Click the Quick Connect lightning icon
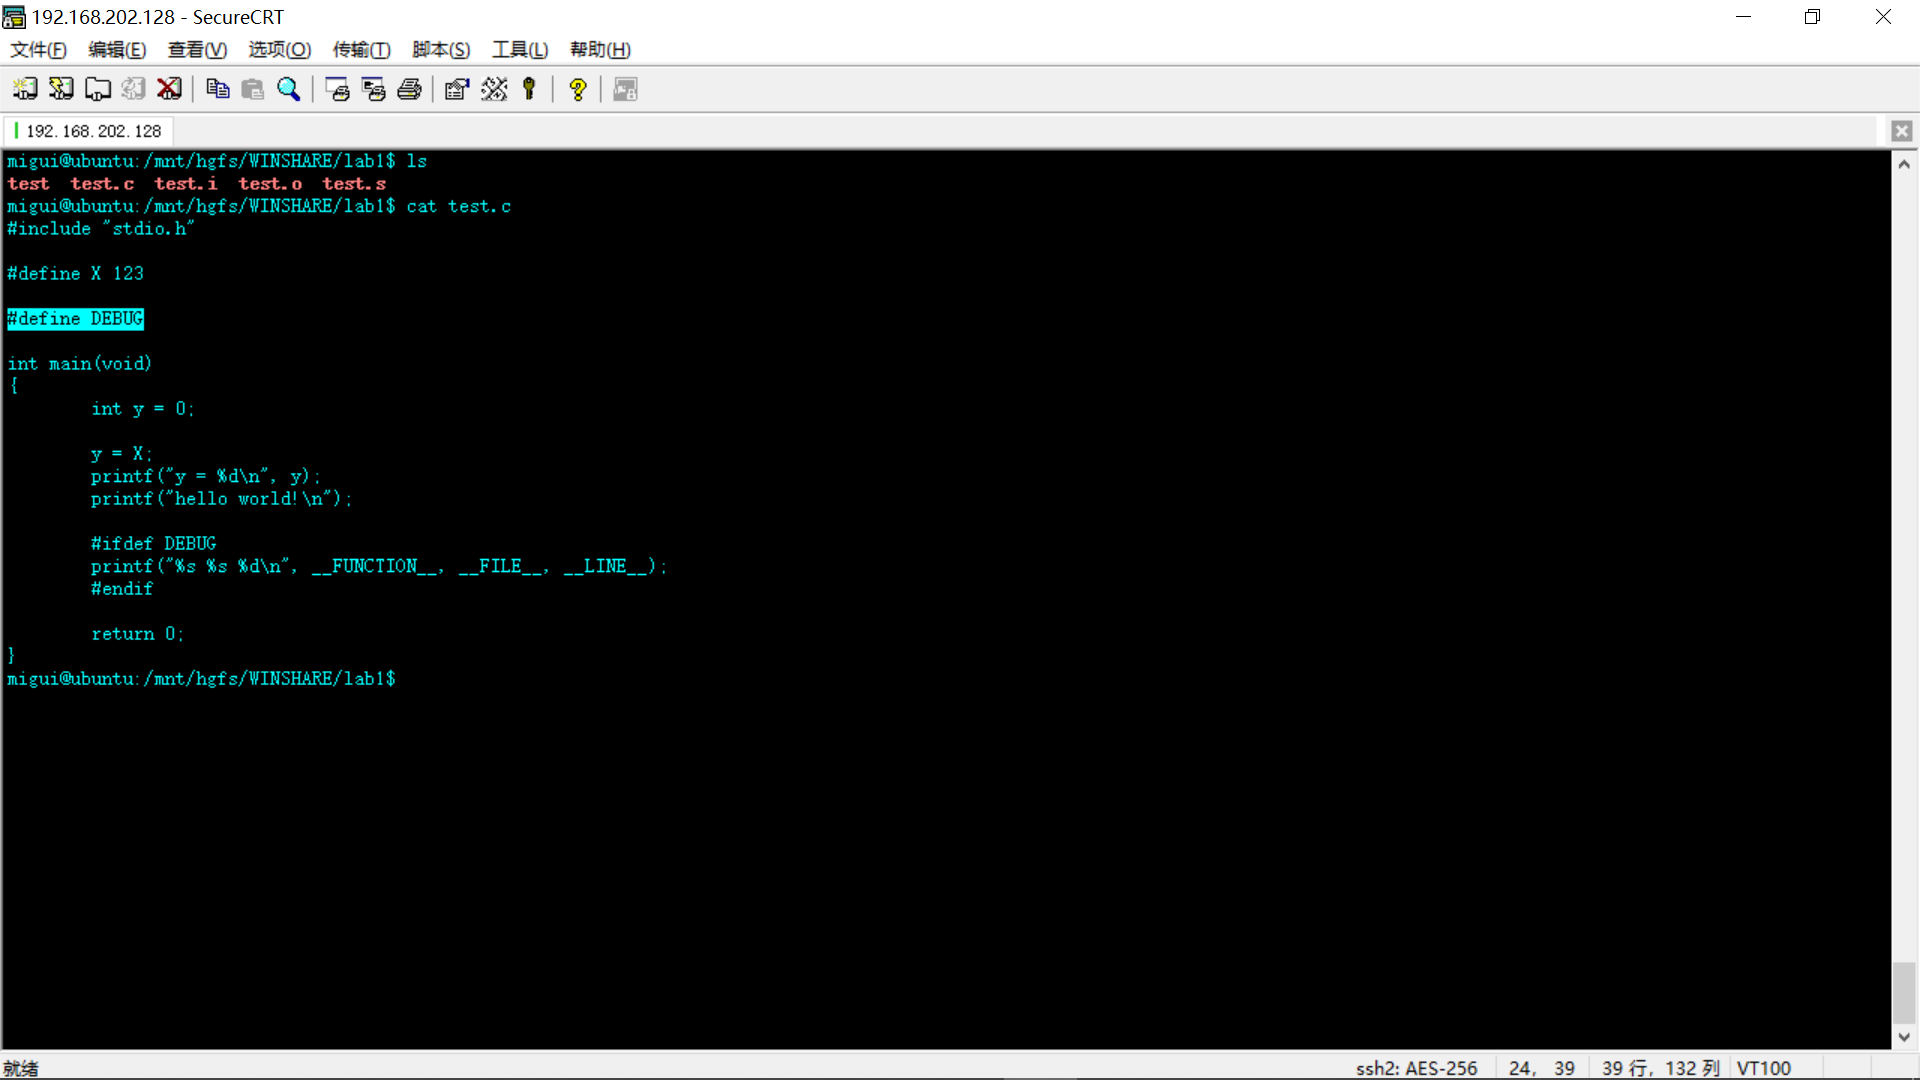Screen dimensions: 1920x1080 pyautogui.click(x=61, y=89)
